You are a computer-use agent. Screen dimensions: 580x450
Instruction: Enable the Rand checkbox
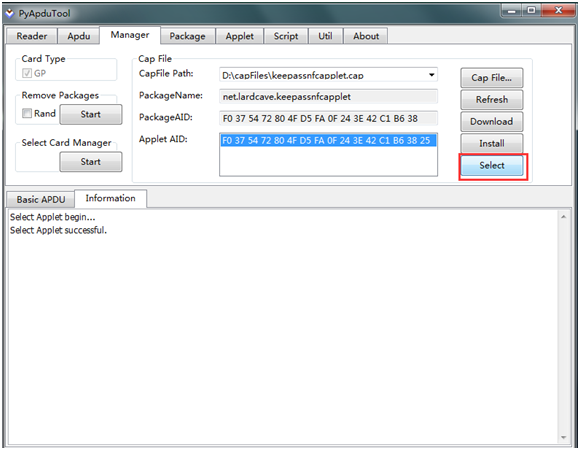click(27, 113)
